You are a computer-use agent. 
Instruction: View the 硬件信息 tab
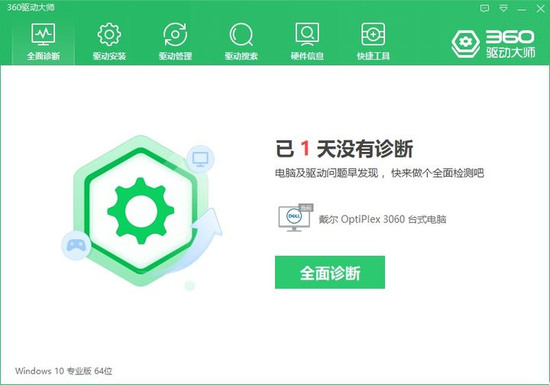(x=307, y=41)
